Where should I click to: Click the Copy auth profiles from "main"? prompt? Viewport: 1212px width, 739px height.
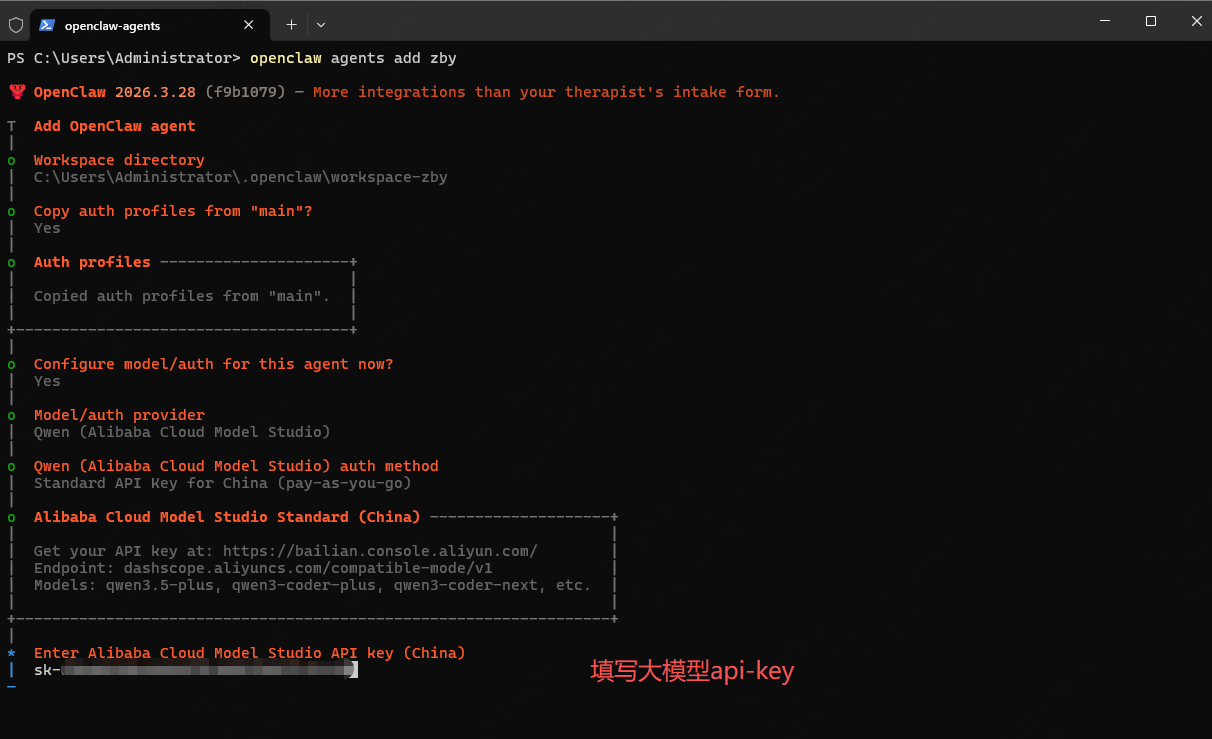click(173, 211)
